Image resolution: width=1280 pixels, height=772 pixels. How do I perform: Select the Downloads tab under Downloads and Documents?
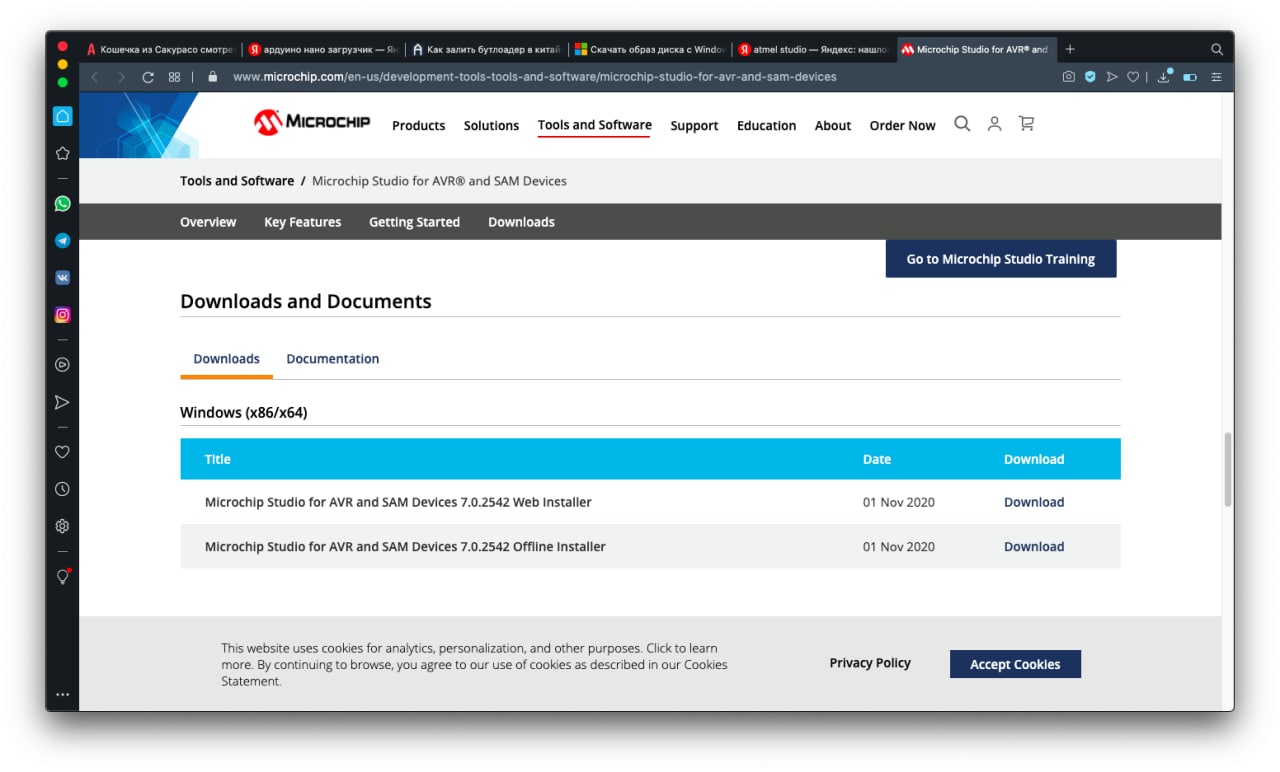[226, 358]
